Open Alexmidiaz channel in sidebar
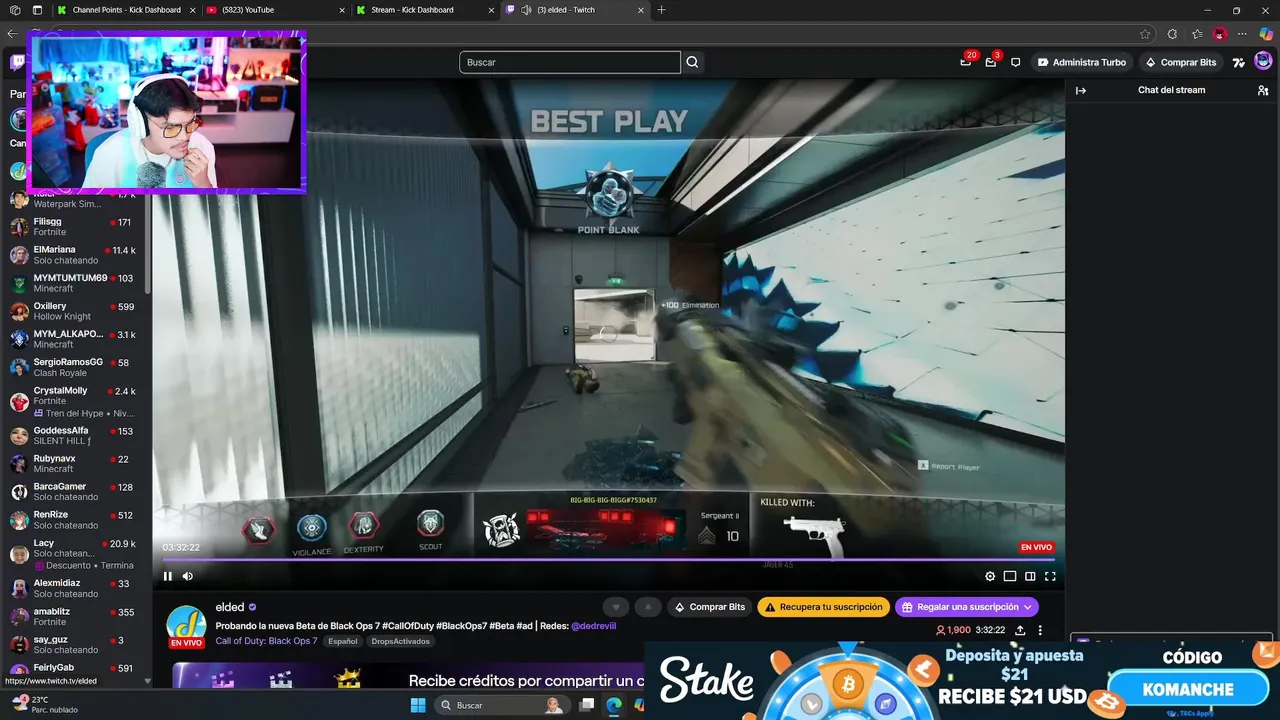The image size is (1280, 720). point(76,588)
